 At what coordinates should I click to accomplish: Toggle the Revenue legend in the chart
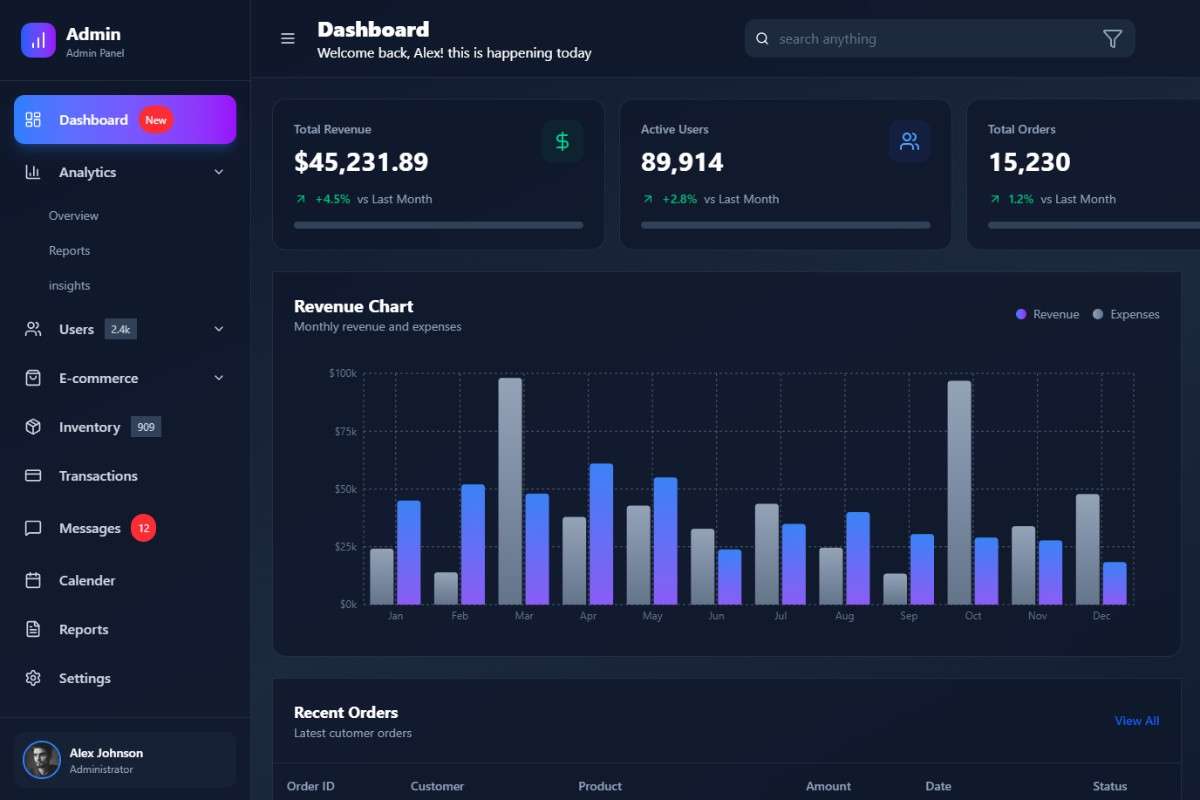(x=1047, y=313)
